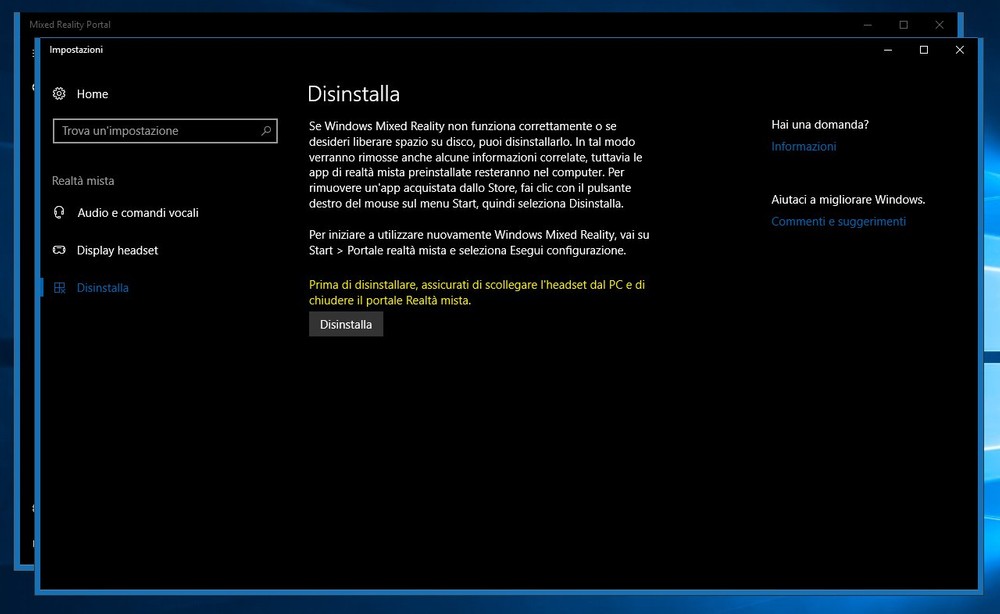Click the headphone icon for Audio settings
Image resolution: width=1000 pixels, height=614 pixels.
point(59,212)
